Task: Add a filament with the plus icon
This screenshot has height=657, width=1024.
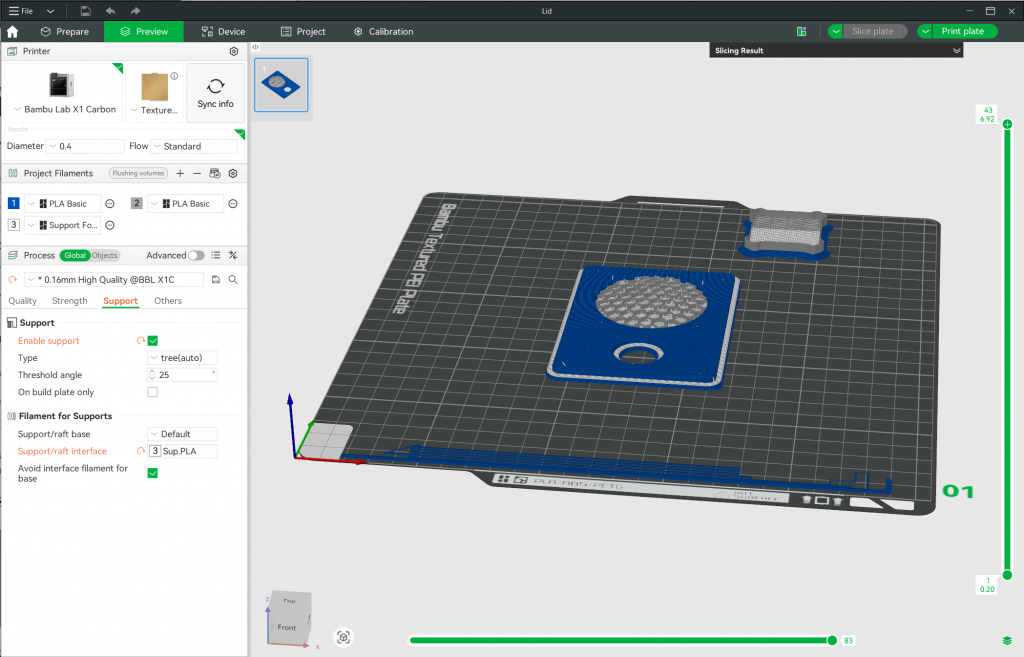Action: pos(180,173)
